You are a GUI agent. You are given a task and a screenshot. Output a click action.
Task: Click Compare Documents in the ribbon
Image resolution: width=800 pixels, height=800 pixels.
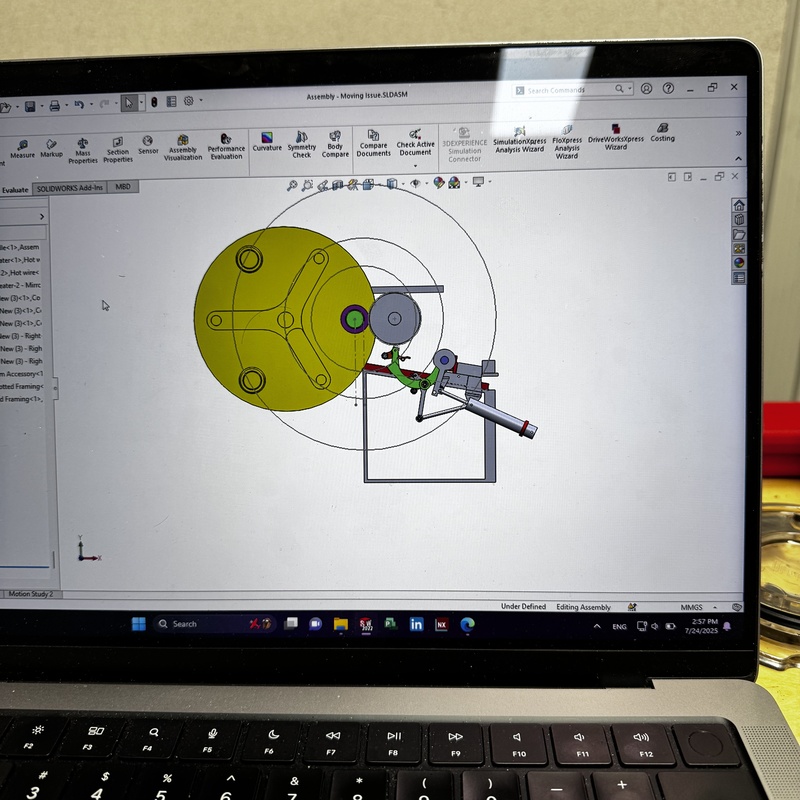(373, 143)
